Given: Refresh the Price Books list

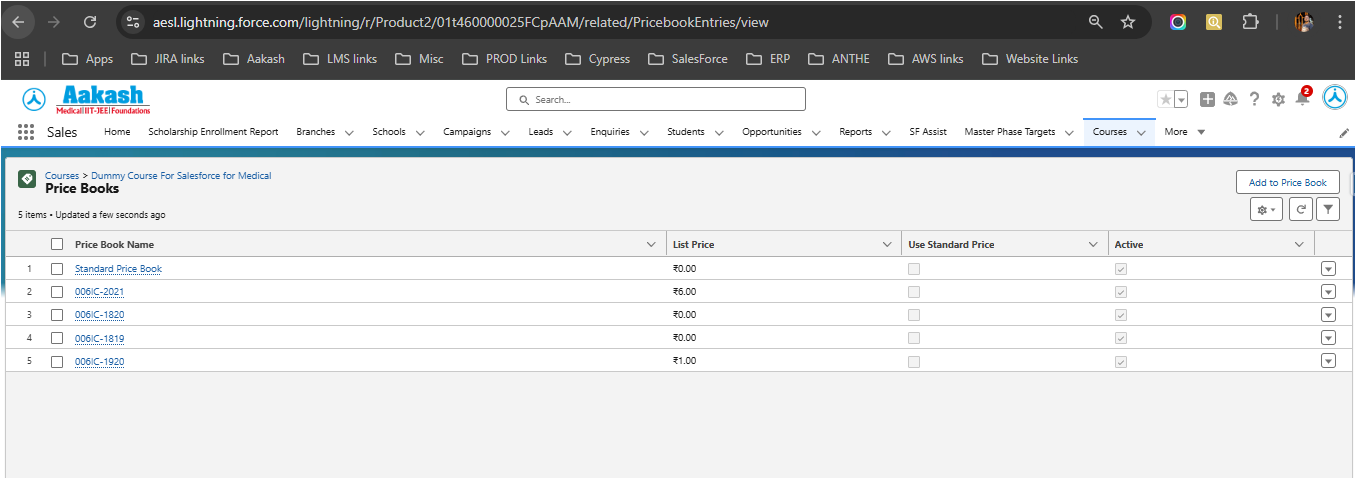Looking at the screenshot, I should tap(1300, 209).
